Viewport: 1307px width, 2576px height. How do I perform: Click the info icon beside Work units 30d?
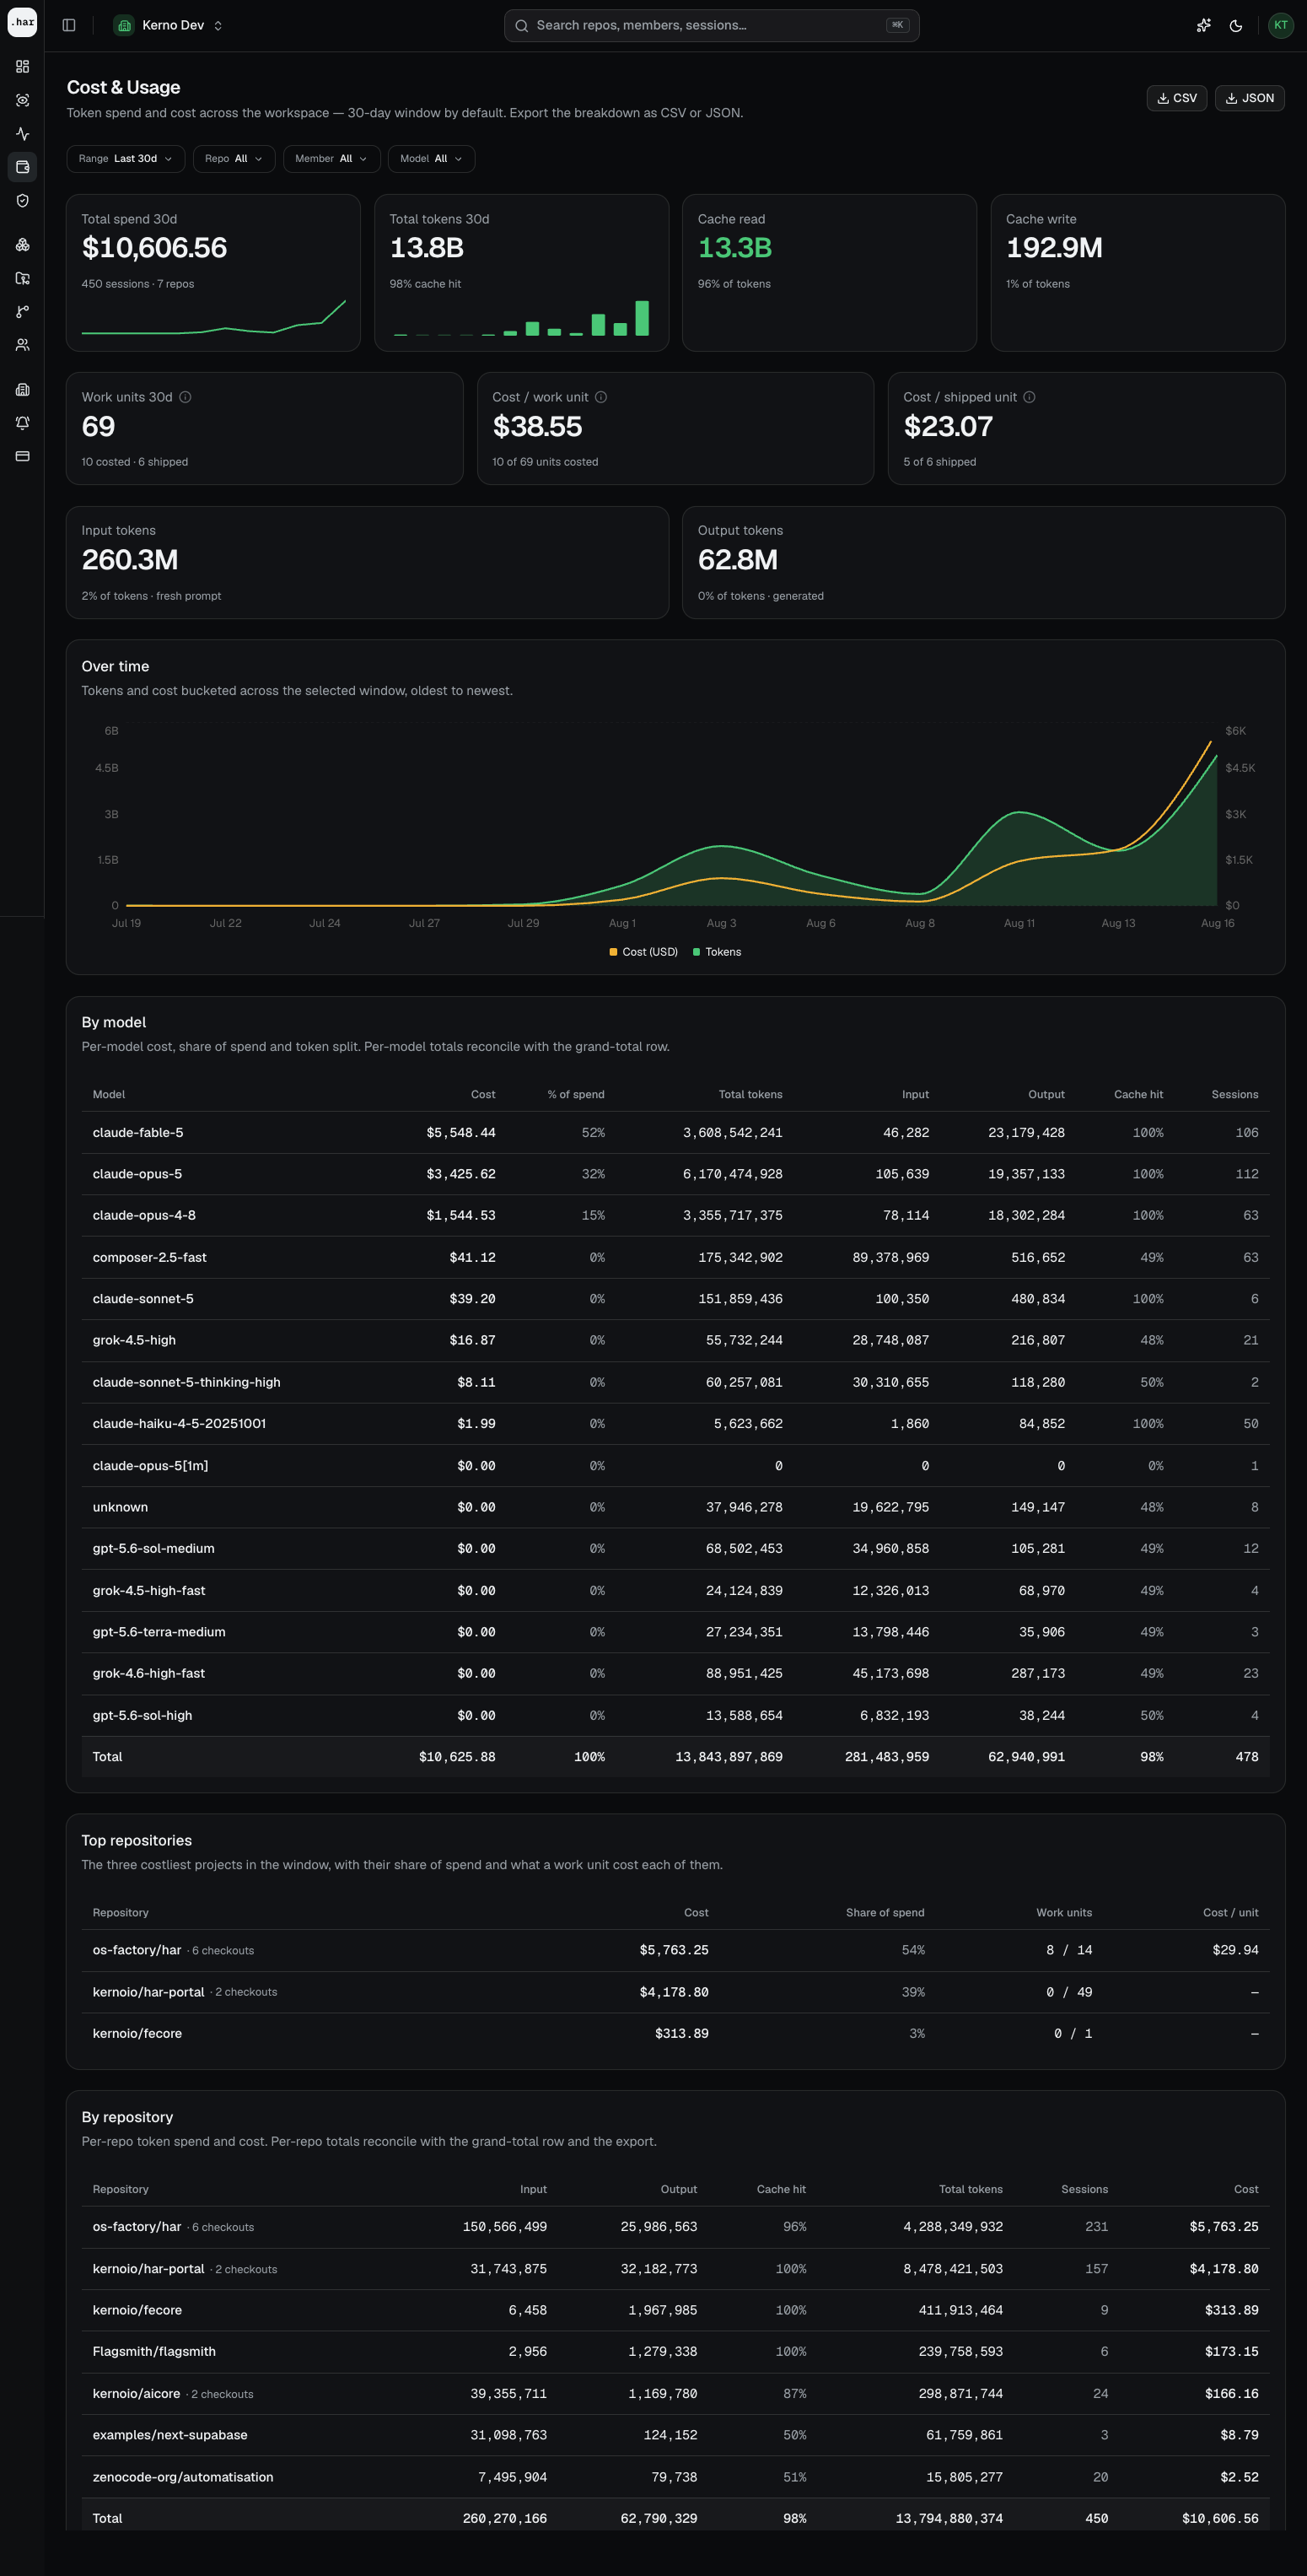(185, 397)
